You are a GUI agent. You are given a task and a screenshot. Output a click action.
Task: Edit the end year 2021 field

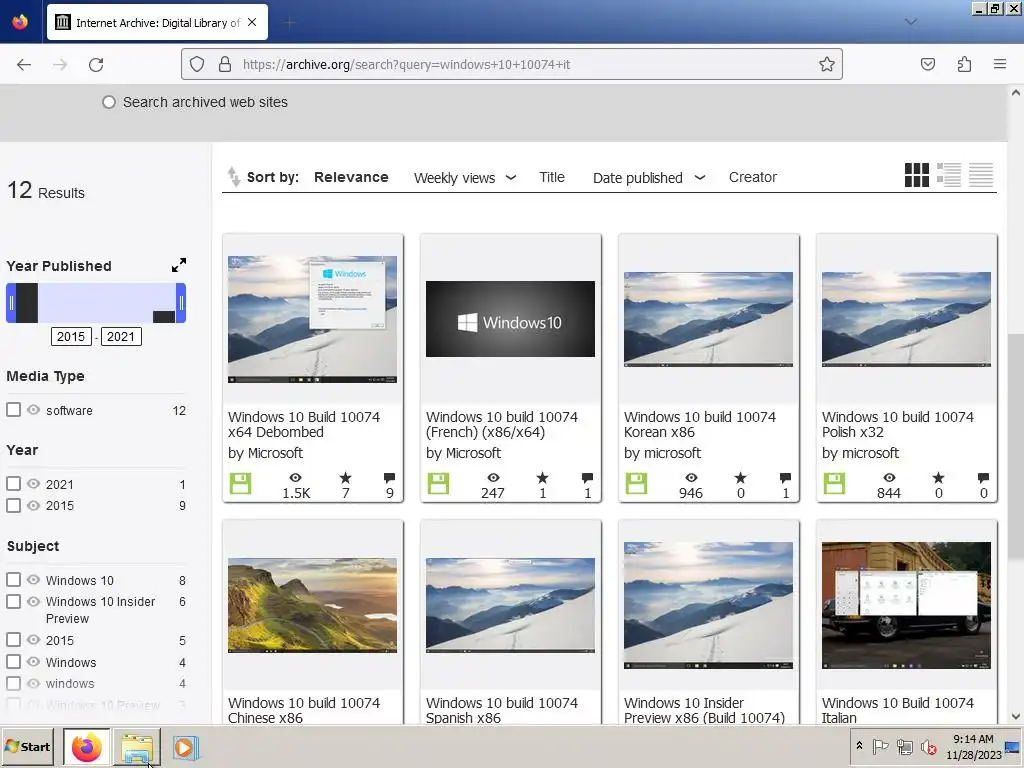(121, 336)
